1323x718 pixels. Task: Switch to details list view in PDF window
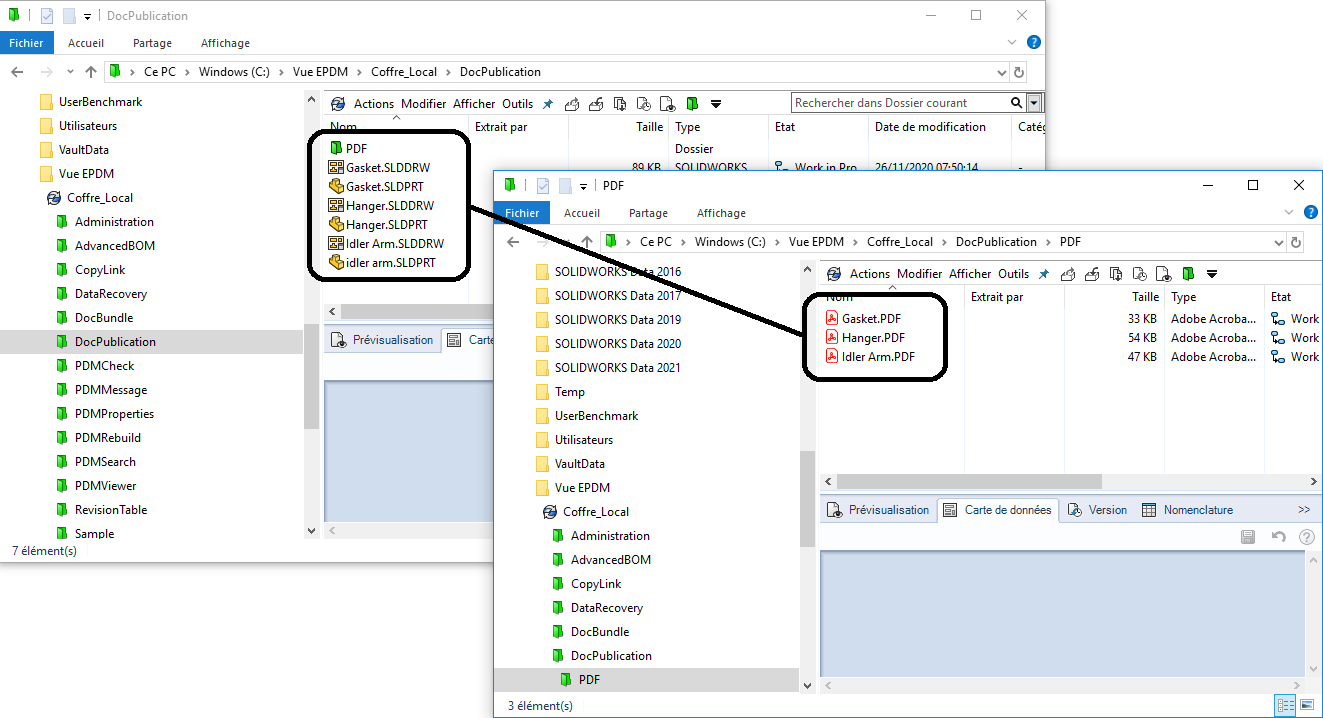point(1286,706)
